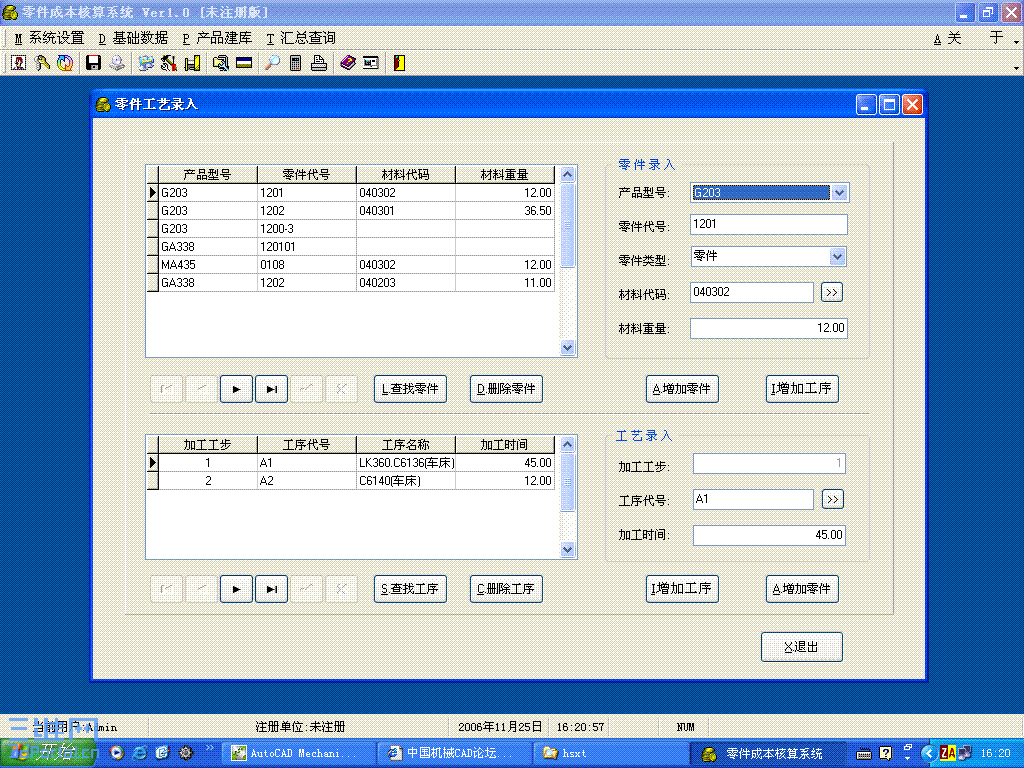The image size is (1024, 768).
Task: Click the magnifying glass search icon
Action: 272,63
